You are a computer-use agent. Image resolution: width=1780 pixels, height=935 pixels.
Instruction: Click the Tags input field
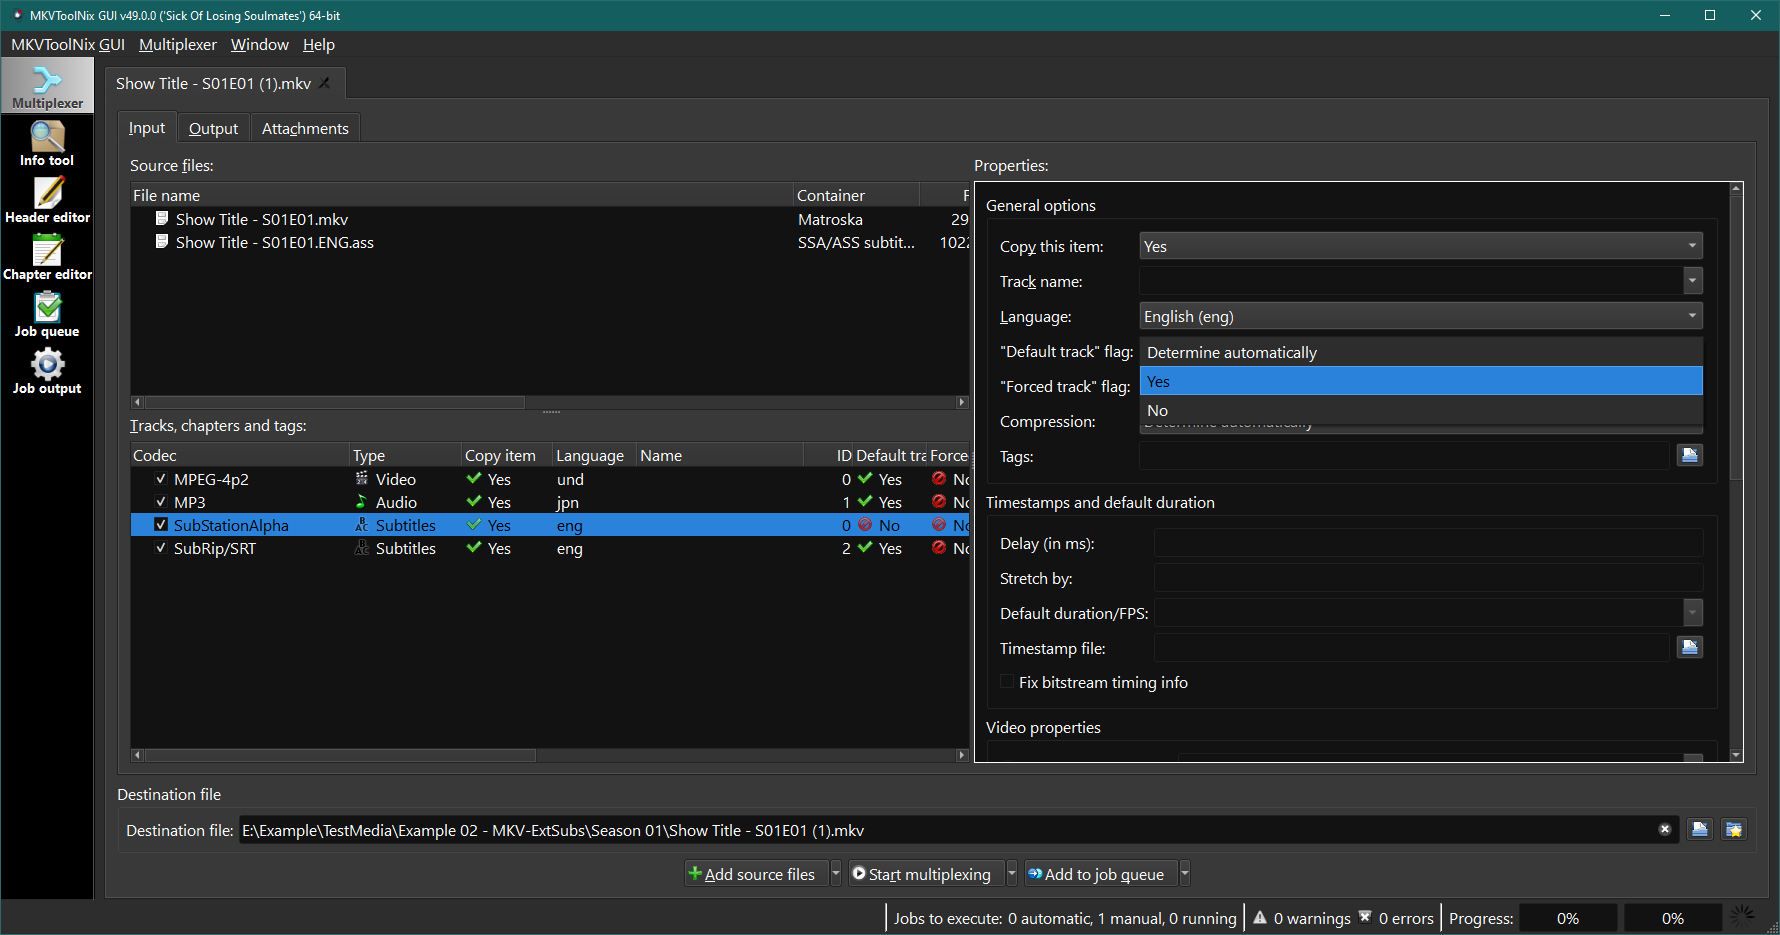point(1404,456)
